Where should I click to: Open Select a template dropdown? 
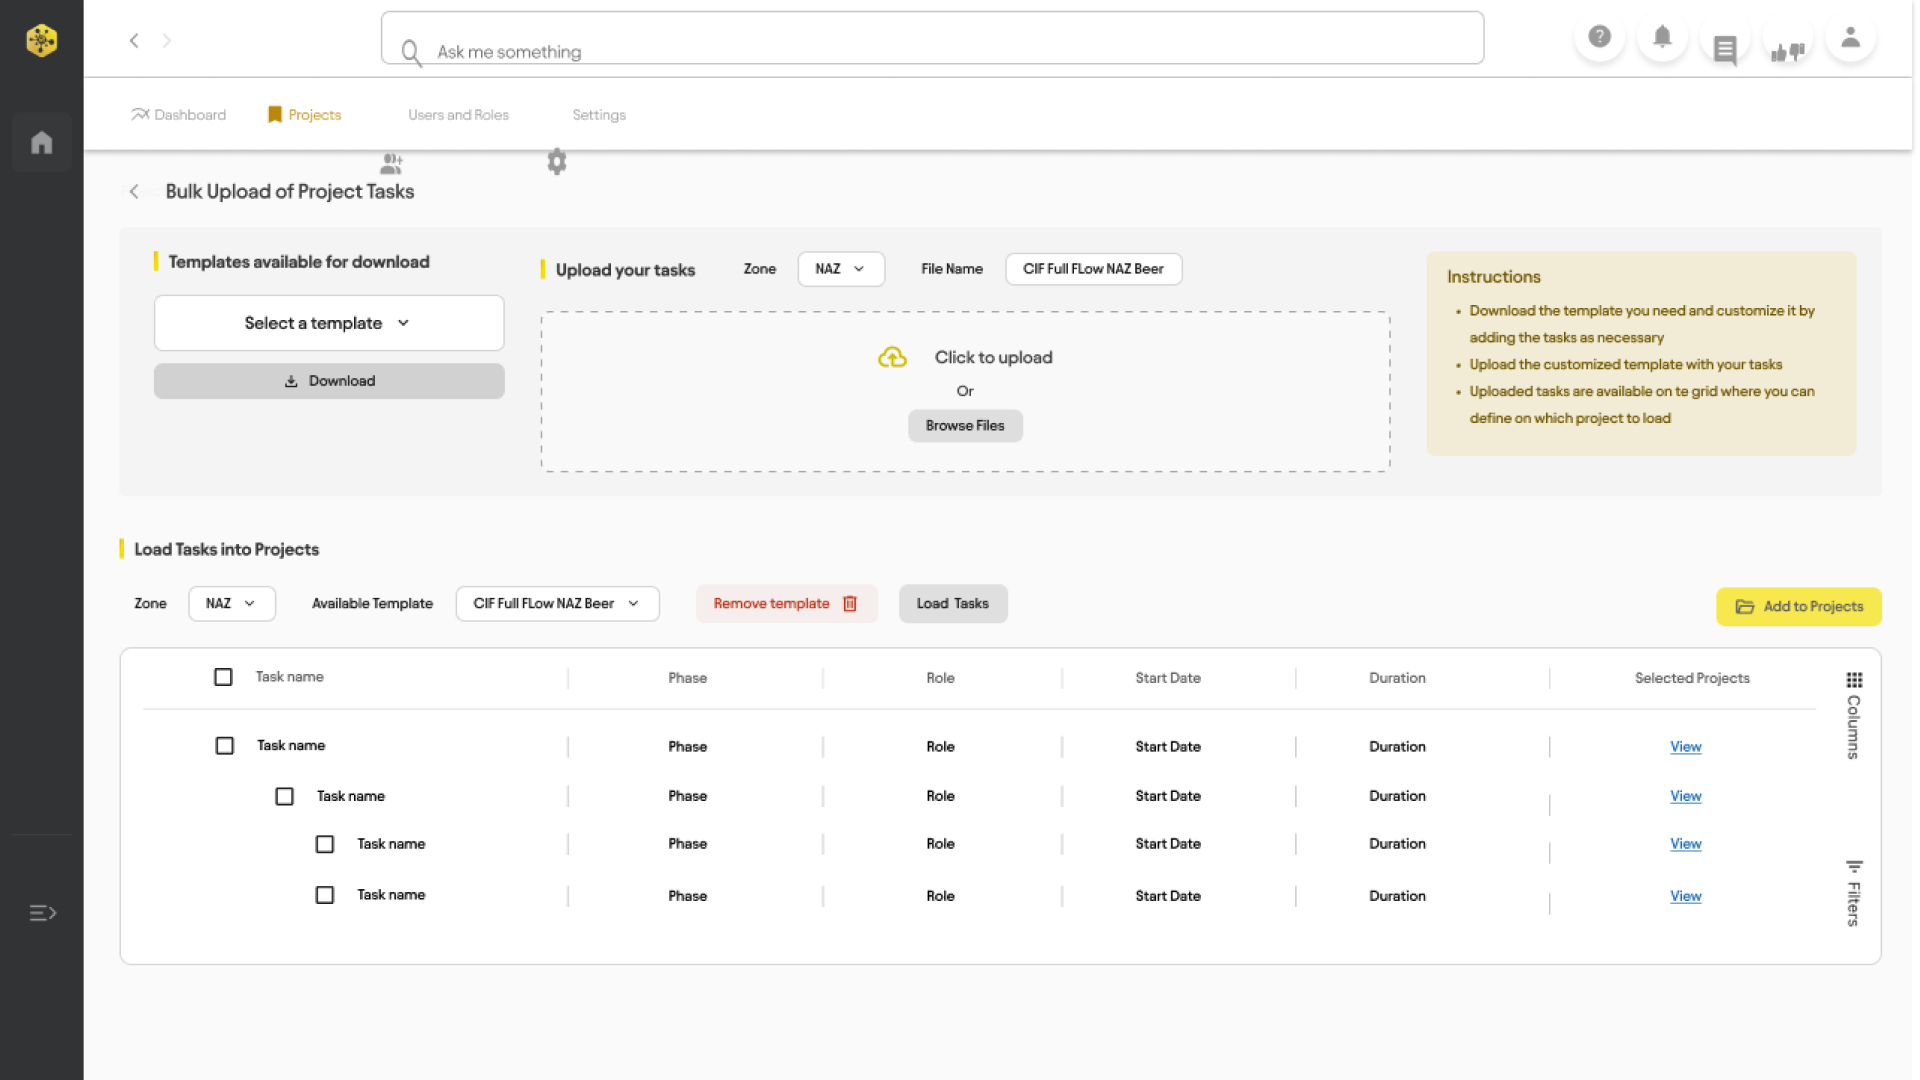[329, 323]
